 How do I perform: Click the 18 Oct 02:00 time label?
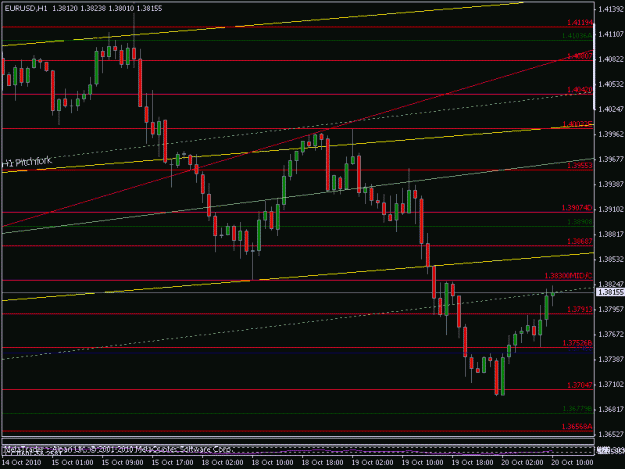click(222, 462)
